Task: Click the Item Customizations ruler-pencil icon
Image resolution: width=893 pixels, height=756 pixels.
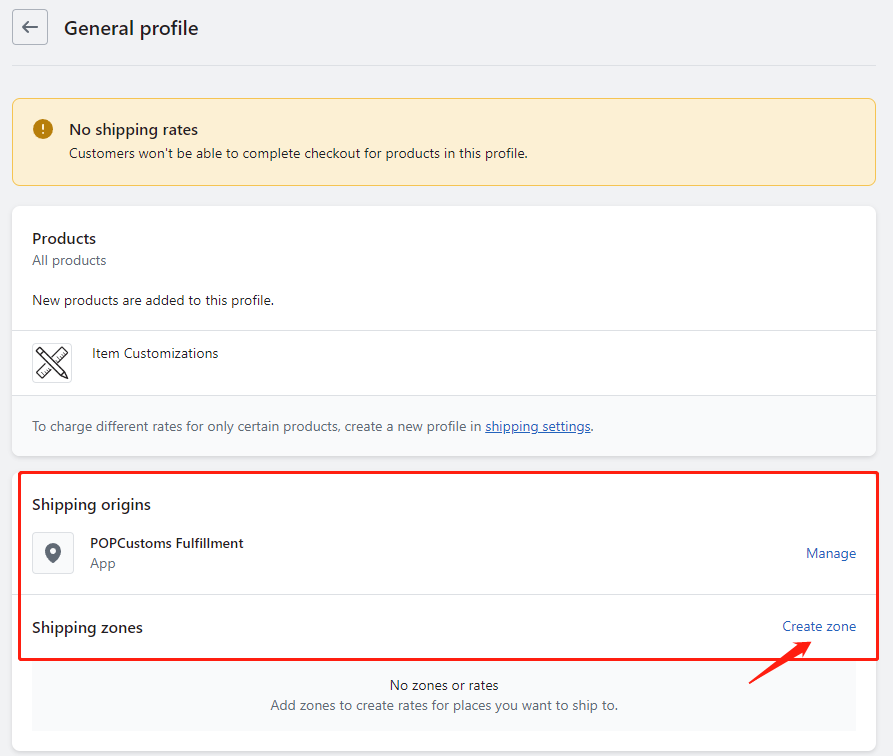Action: tap(52, 363)
